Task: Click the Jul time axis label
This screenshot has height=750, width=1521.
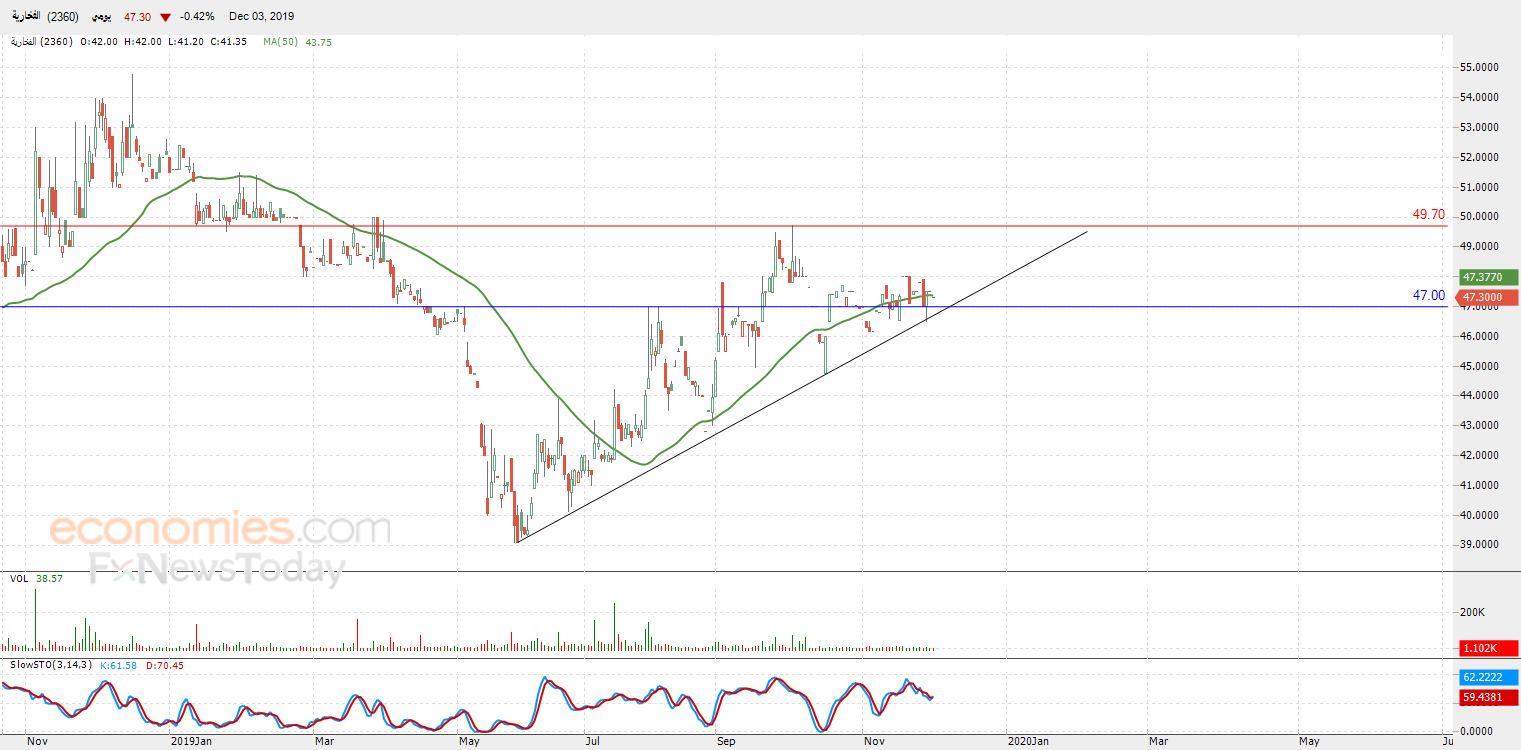Action: click(x=592, y=742)
